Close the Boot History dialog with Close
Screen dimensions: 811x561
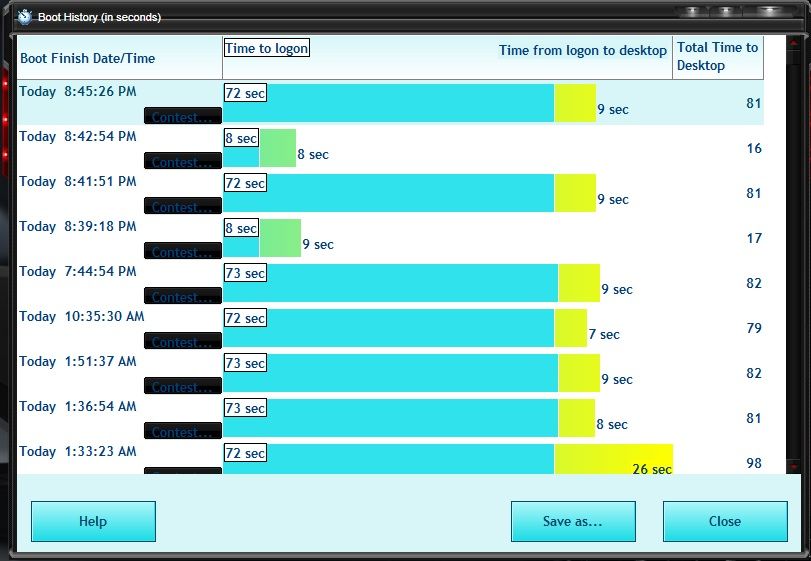tap(725, 521)
